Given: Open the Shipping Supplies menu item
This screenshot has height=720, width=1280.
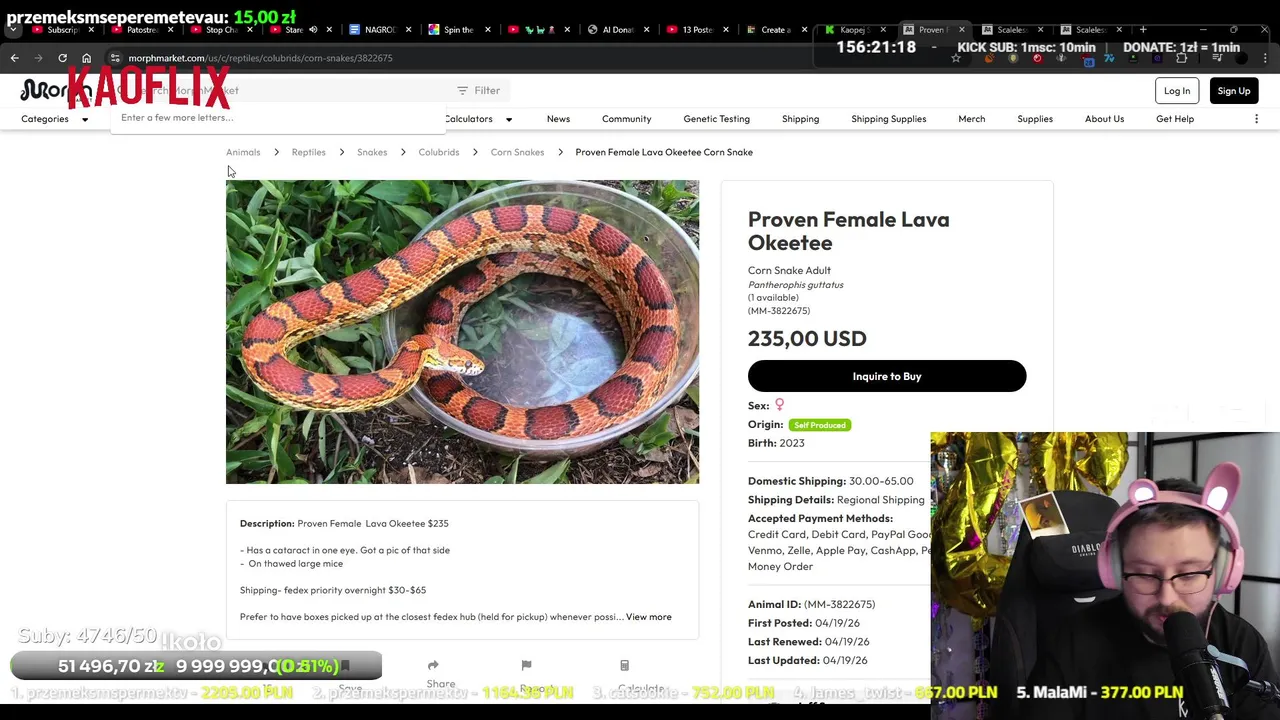Looking at the screenshot, I should [x=888, y=119].
